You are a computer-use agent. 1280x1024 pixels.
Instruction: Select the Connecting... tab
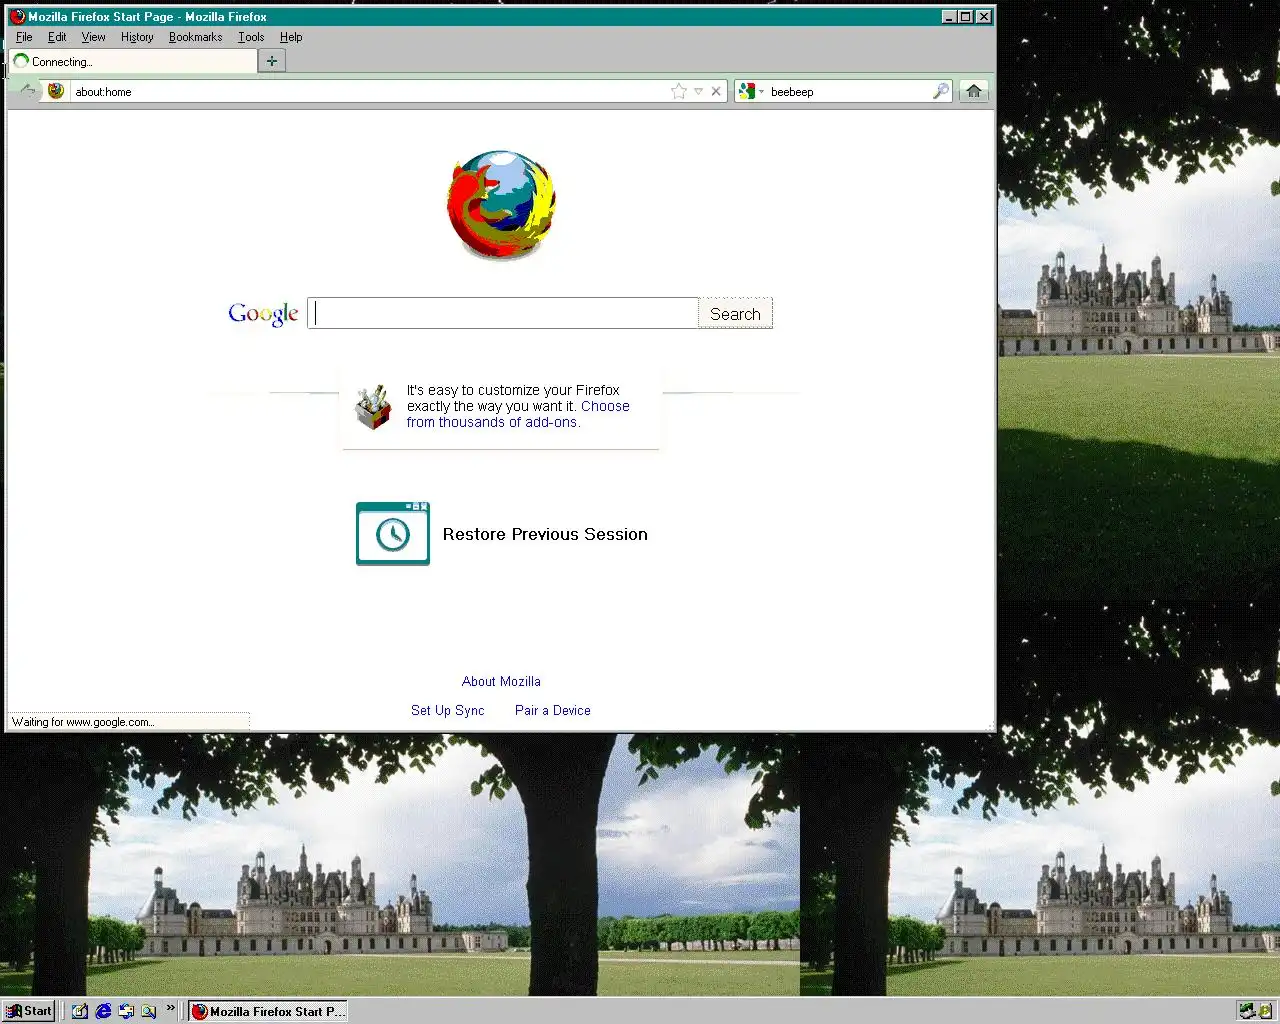132,61
